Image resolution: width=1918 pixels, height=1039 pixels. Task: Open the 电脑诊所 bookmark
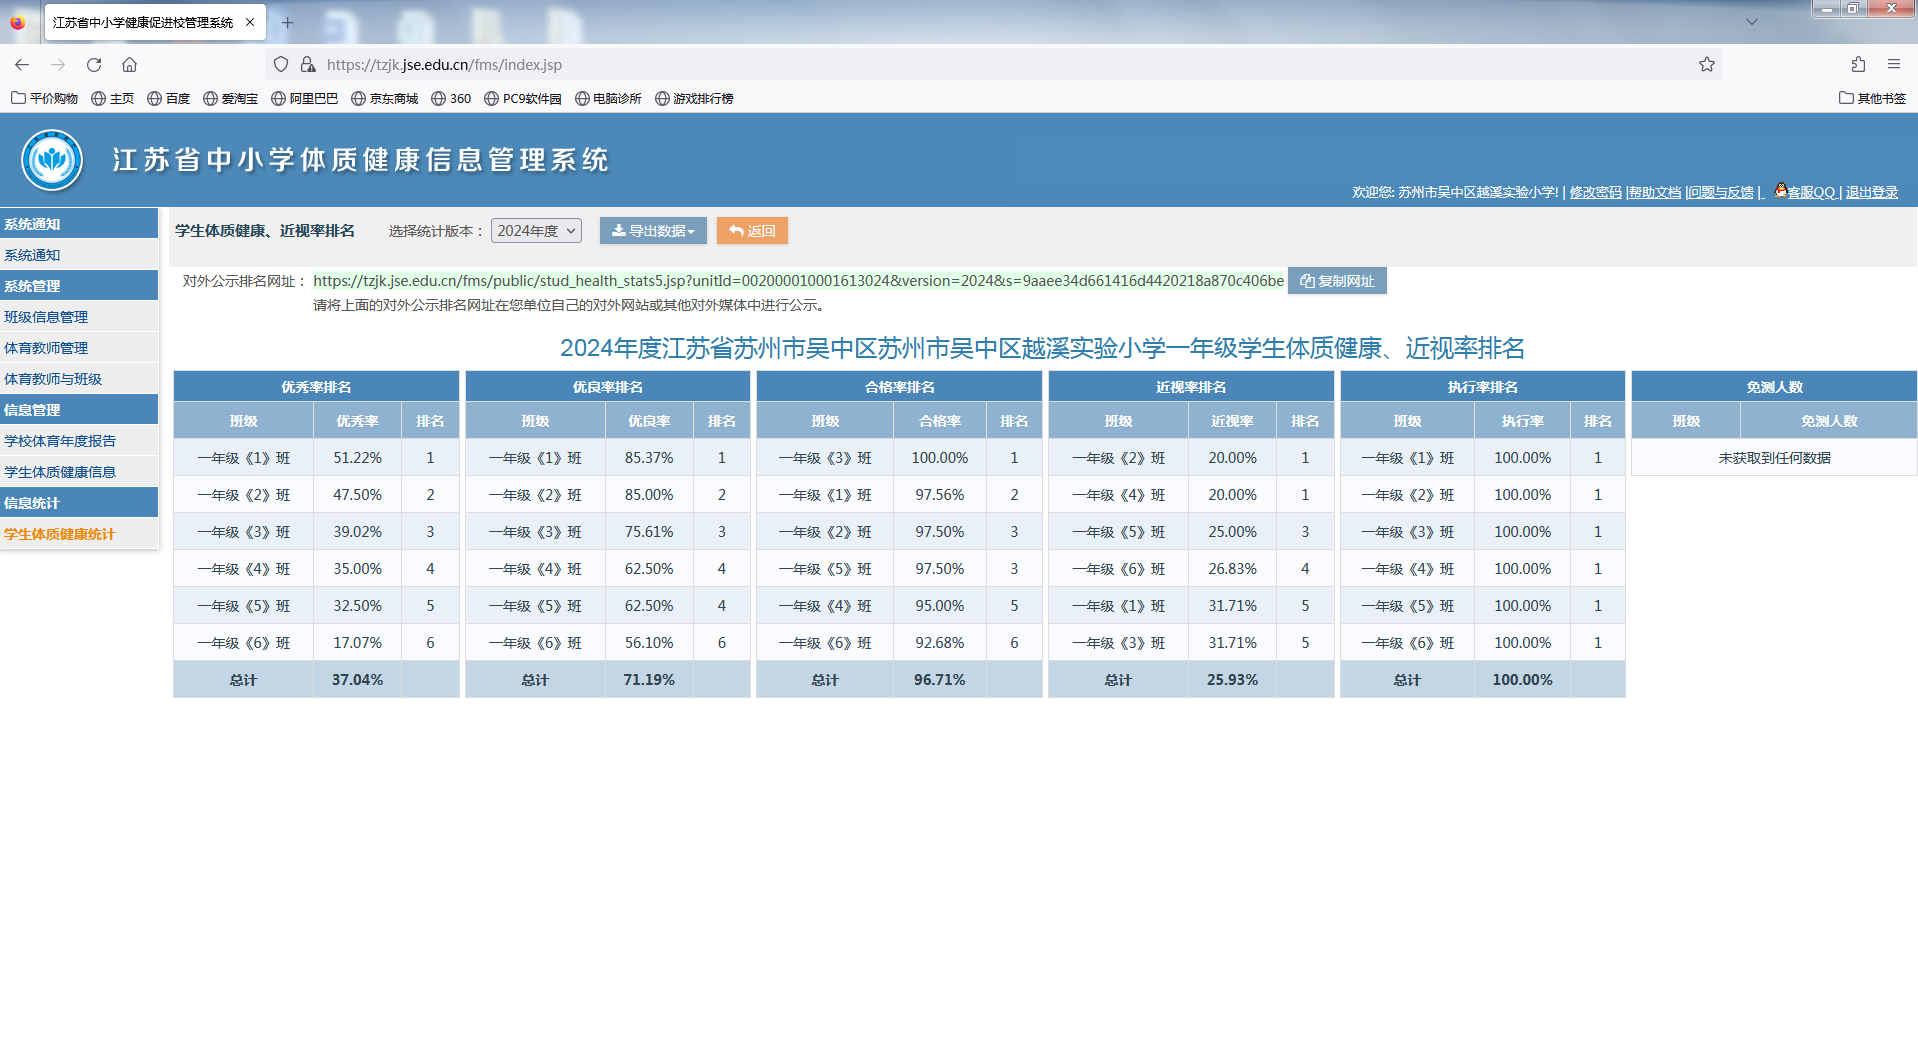608,98
